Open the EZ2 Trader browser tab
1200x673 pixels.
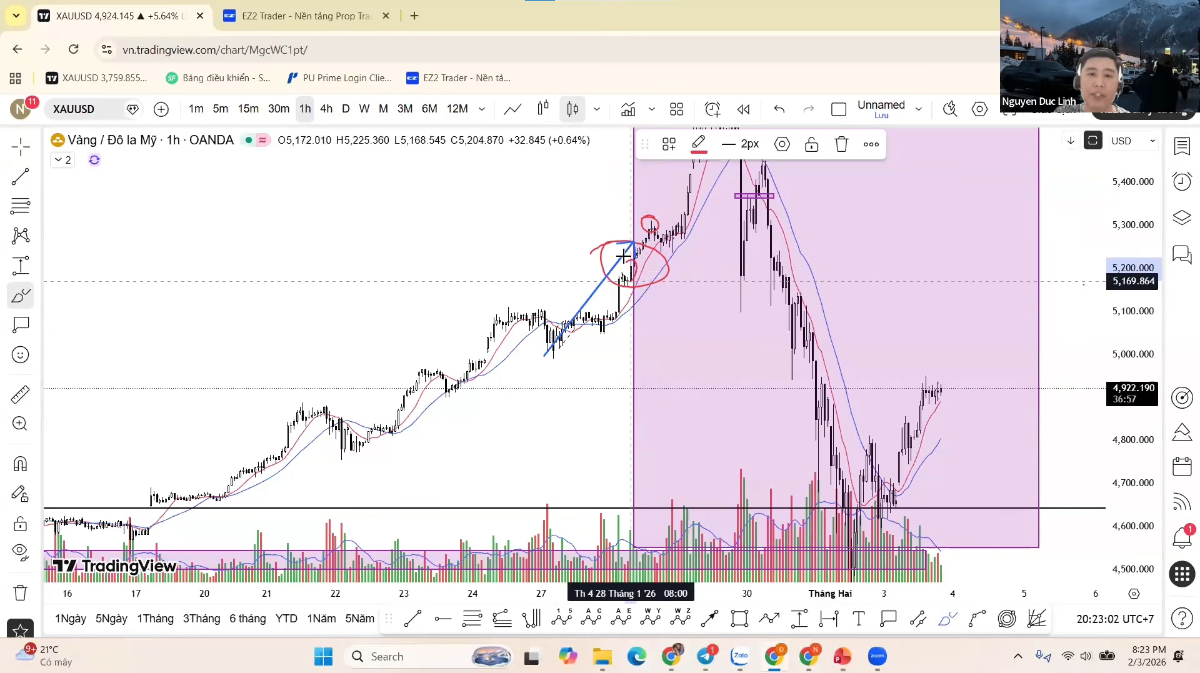pos(303,15)
